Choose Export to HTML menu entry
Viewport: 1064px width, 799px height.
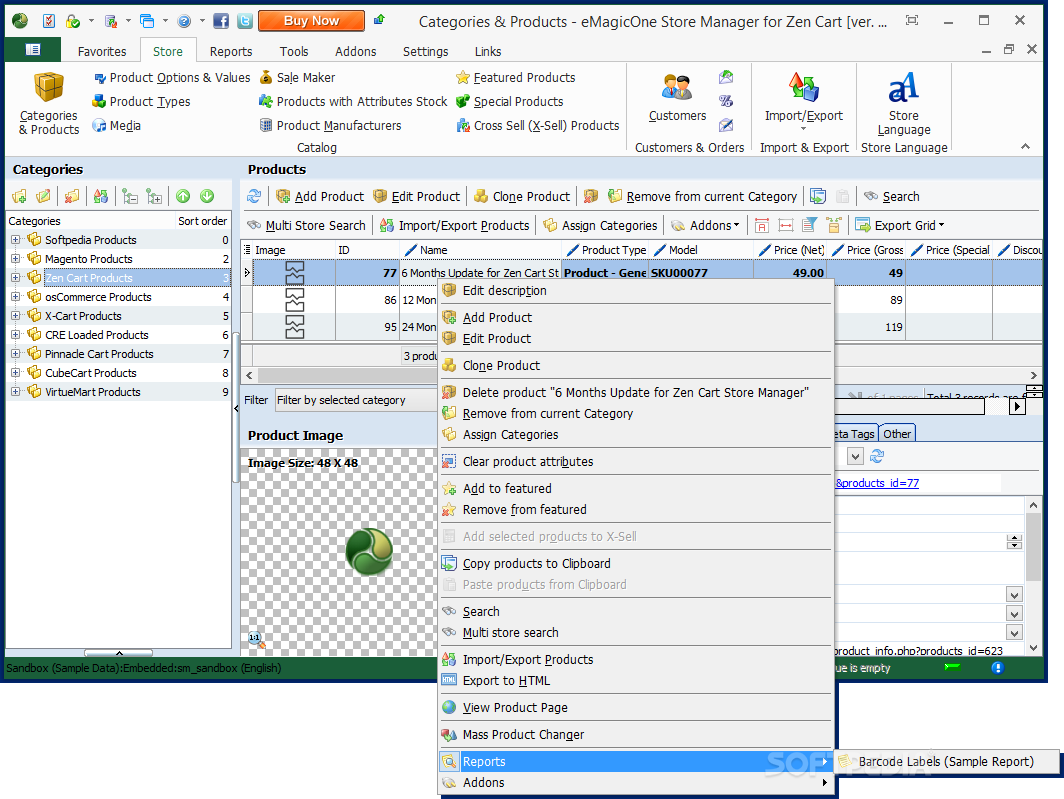[x=636, y=681]
